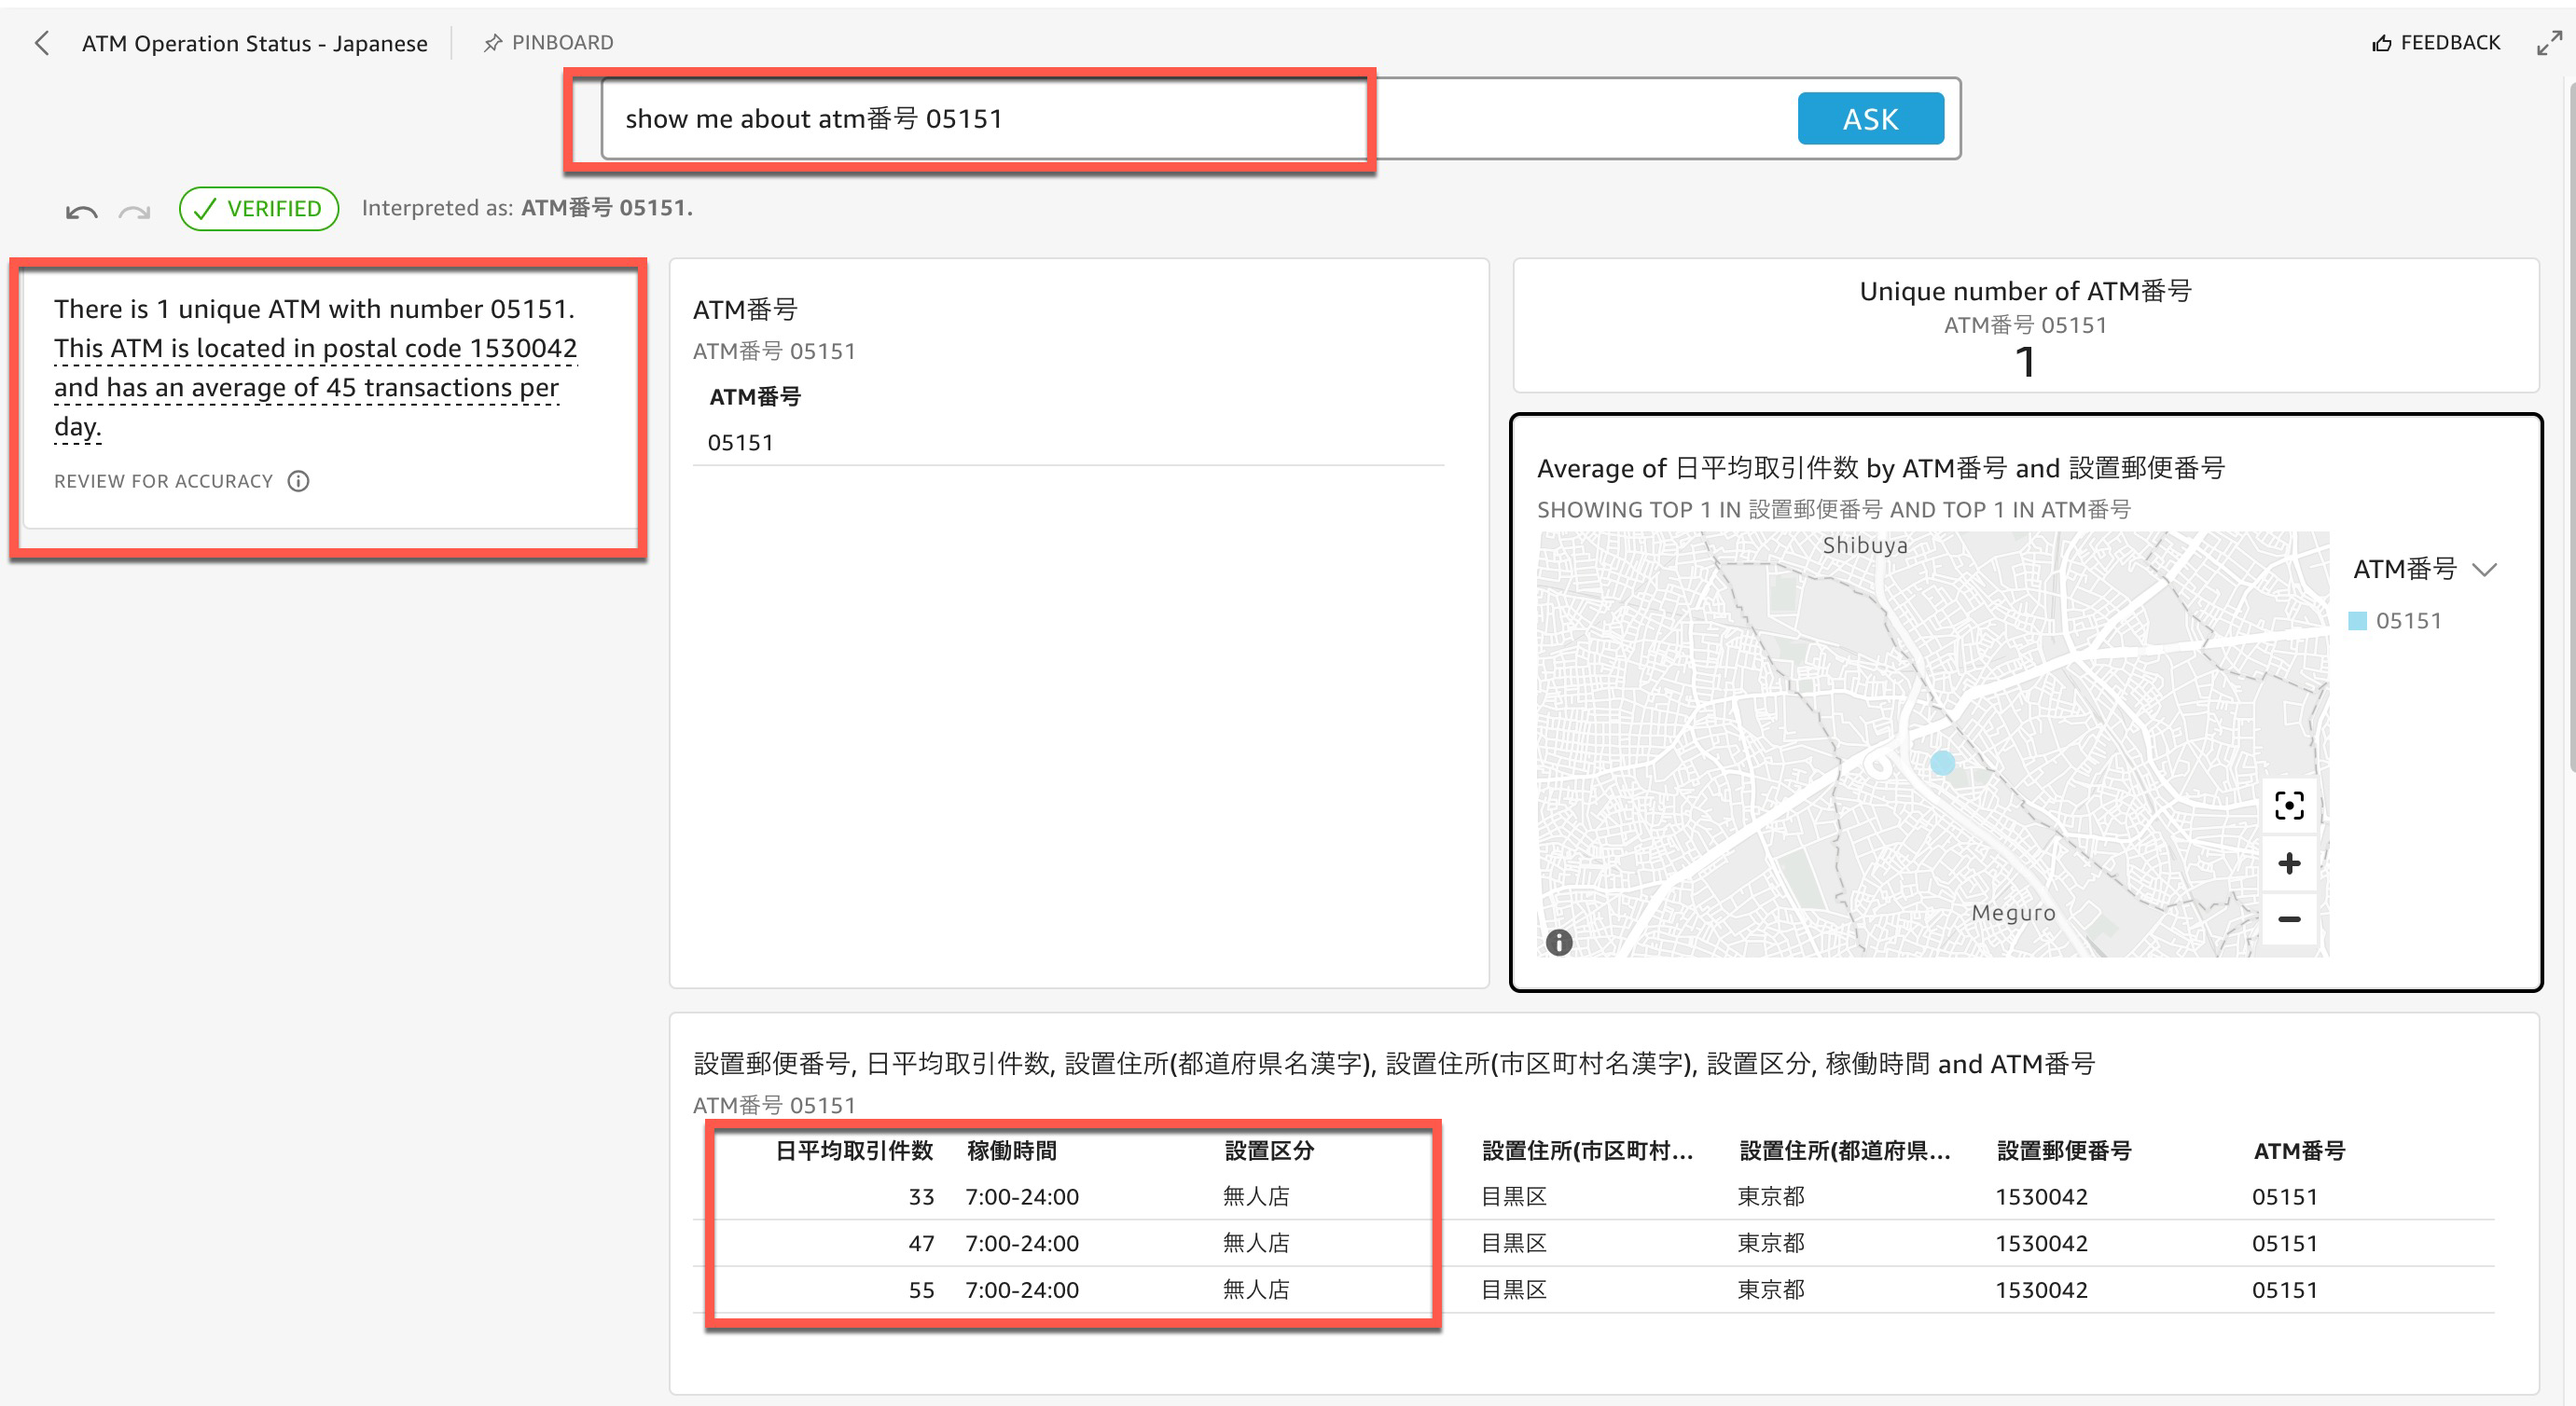The image size is (2576, 1406).
Task: Expand view with fullscreen arrows icon
Action: 2548,43
